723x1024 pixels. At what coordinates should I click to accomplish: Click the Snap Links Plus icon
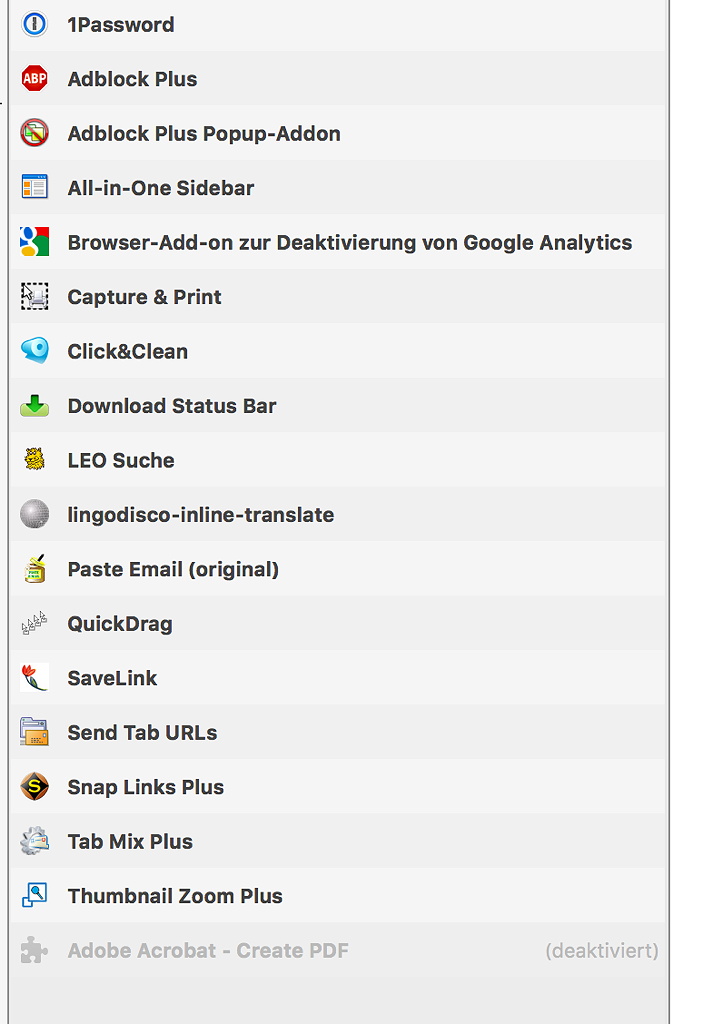tap(34, 787)
